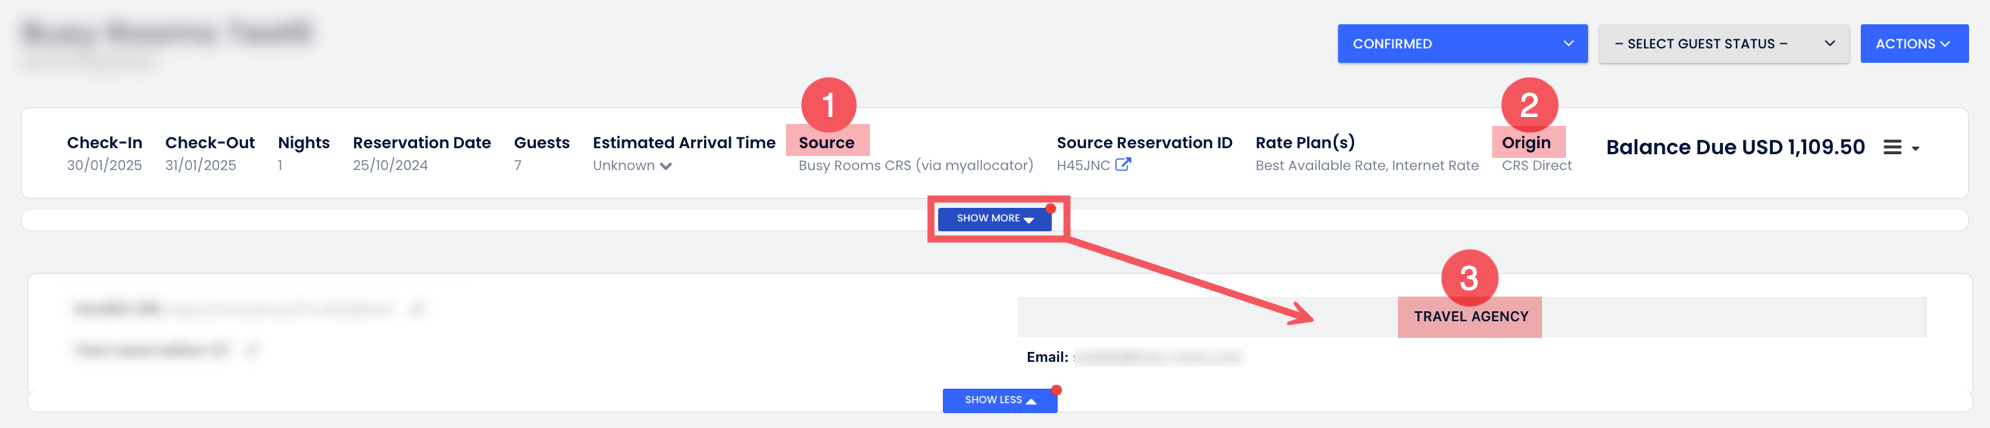Image resolution: width=1990 pixels, height=428 pixels.
Task: Click the Balance Due USD 1,109.50 amount
Action: pyautogui.click(x=1735, y=147)
